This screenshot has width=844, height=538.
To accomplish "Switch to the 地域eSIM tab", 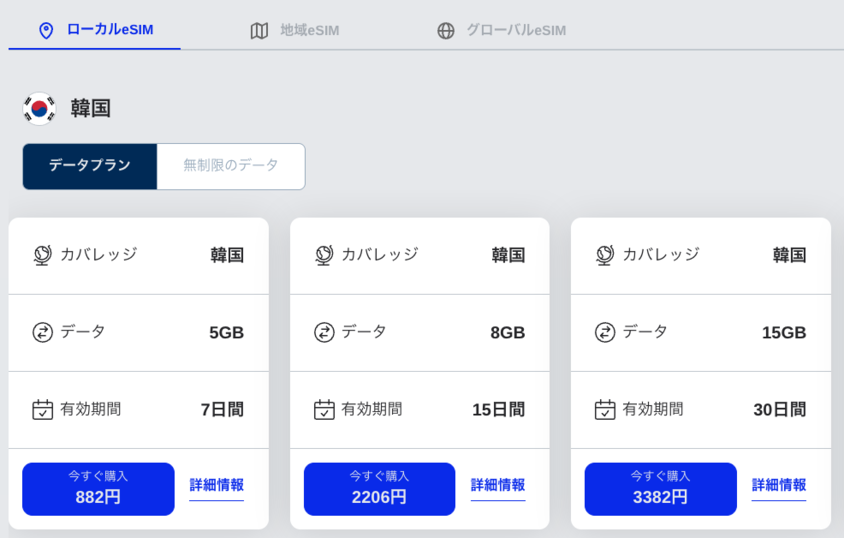I will point(295,31).
